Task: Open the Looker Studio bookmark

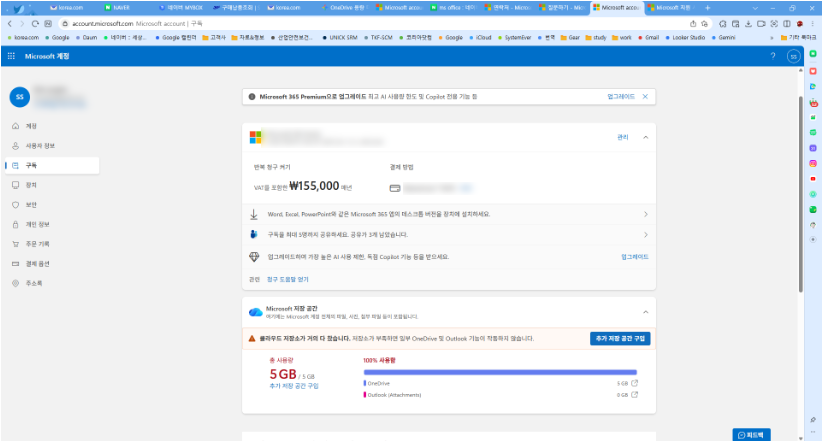Action: click(685, 38)
